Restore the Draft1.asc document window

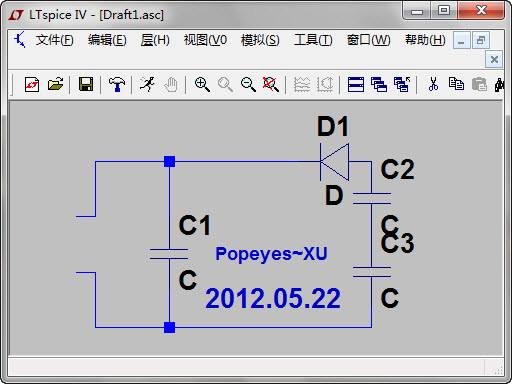point(481,41)
